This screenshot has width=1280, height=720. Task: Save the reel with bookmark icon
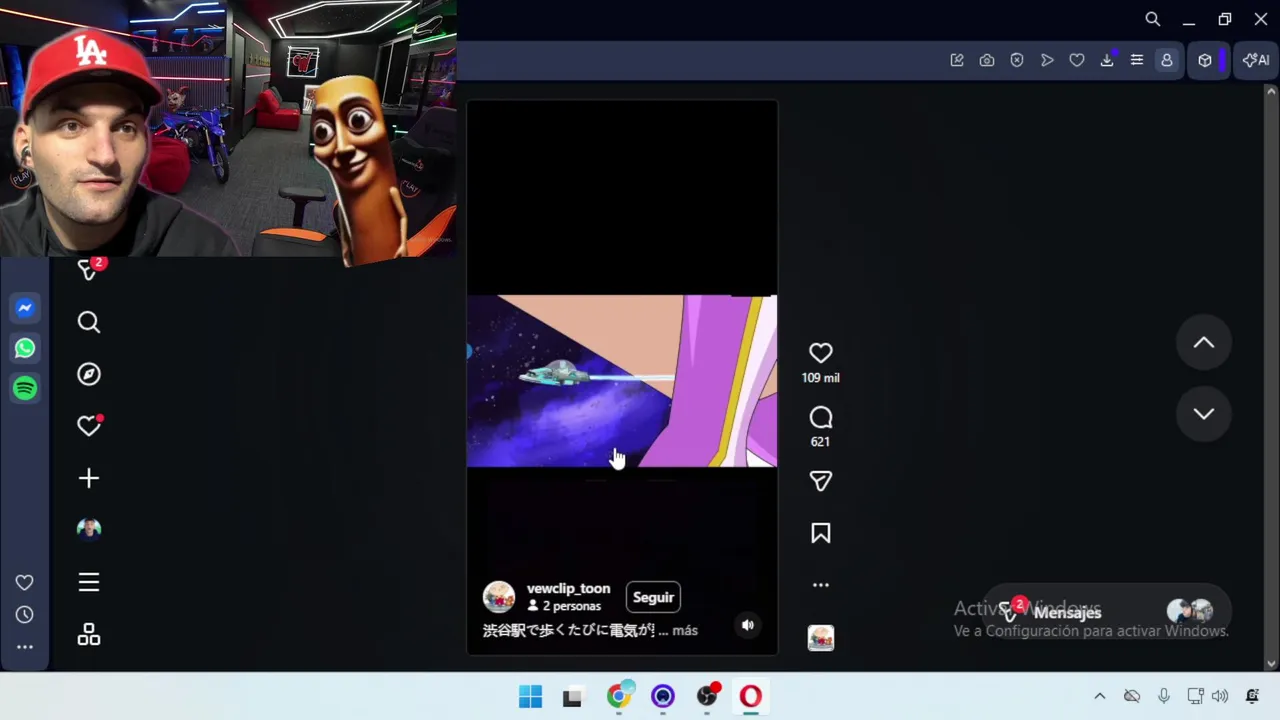821,533
